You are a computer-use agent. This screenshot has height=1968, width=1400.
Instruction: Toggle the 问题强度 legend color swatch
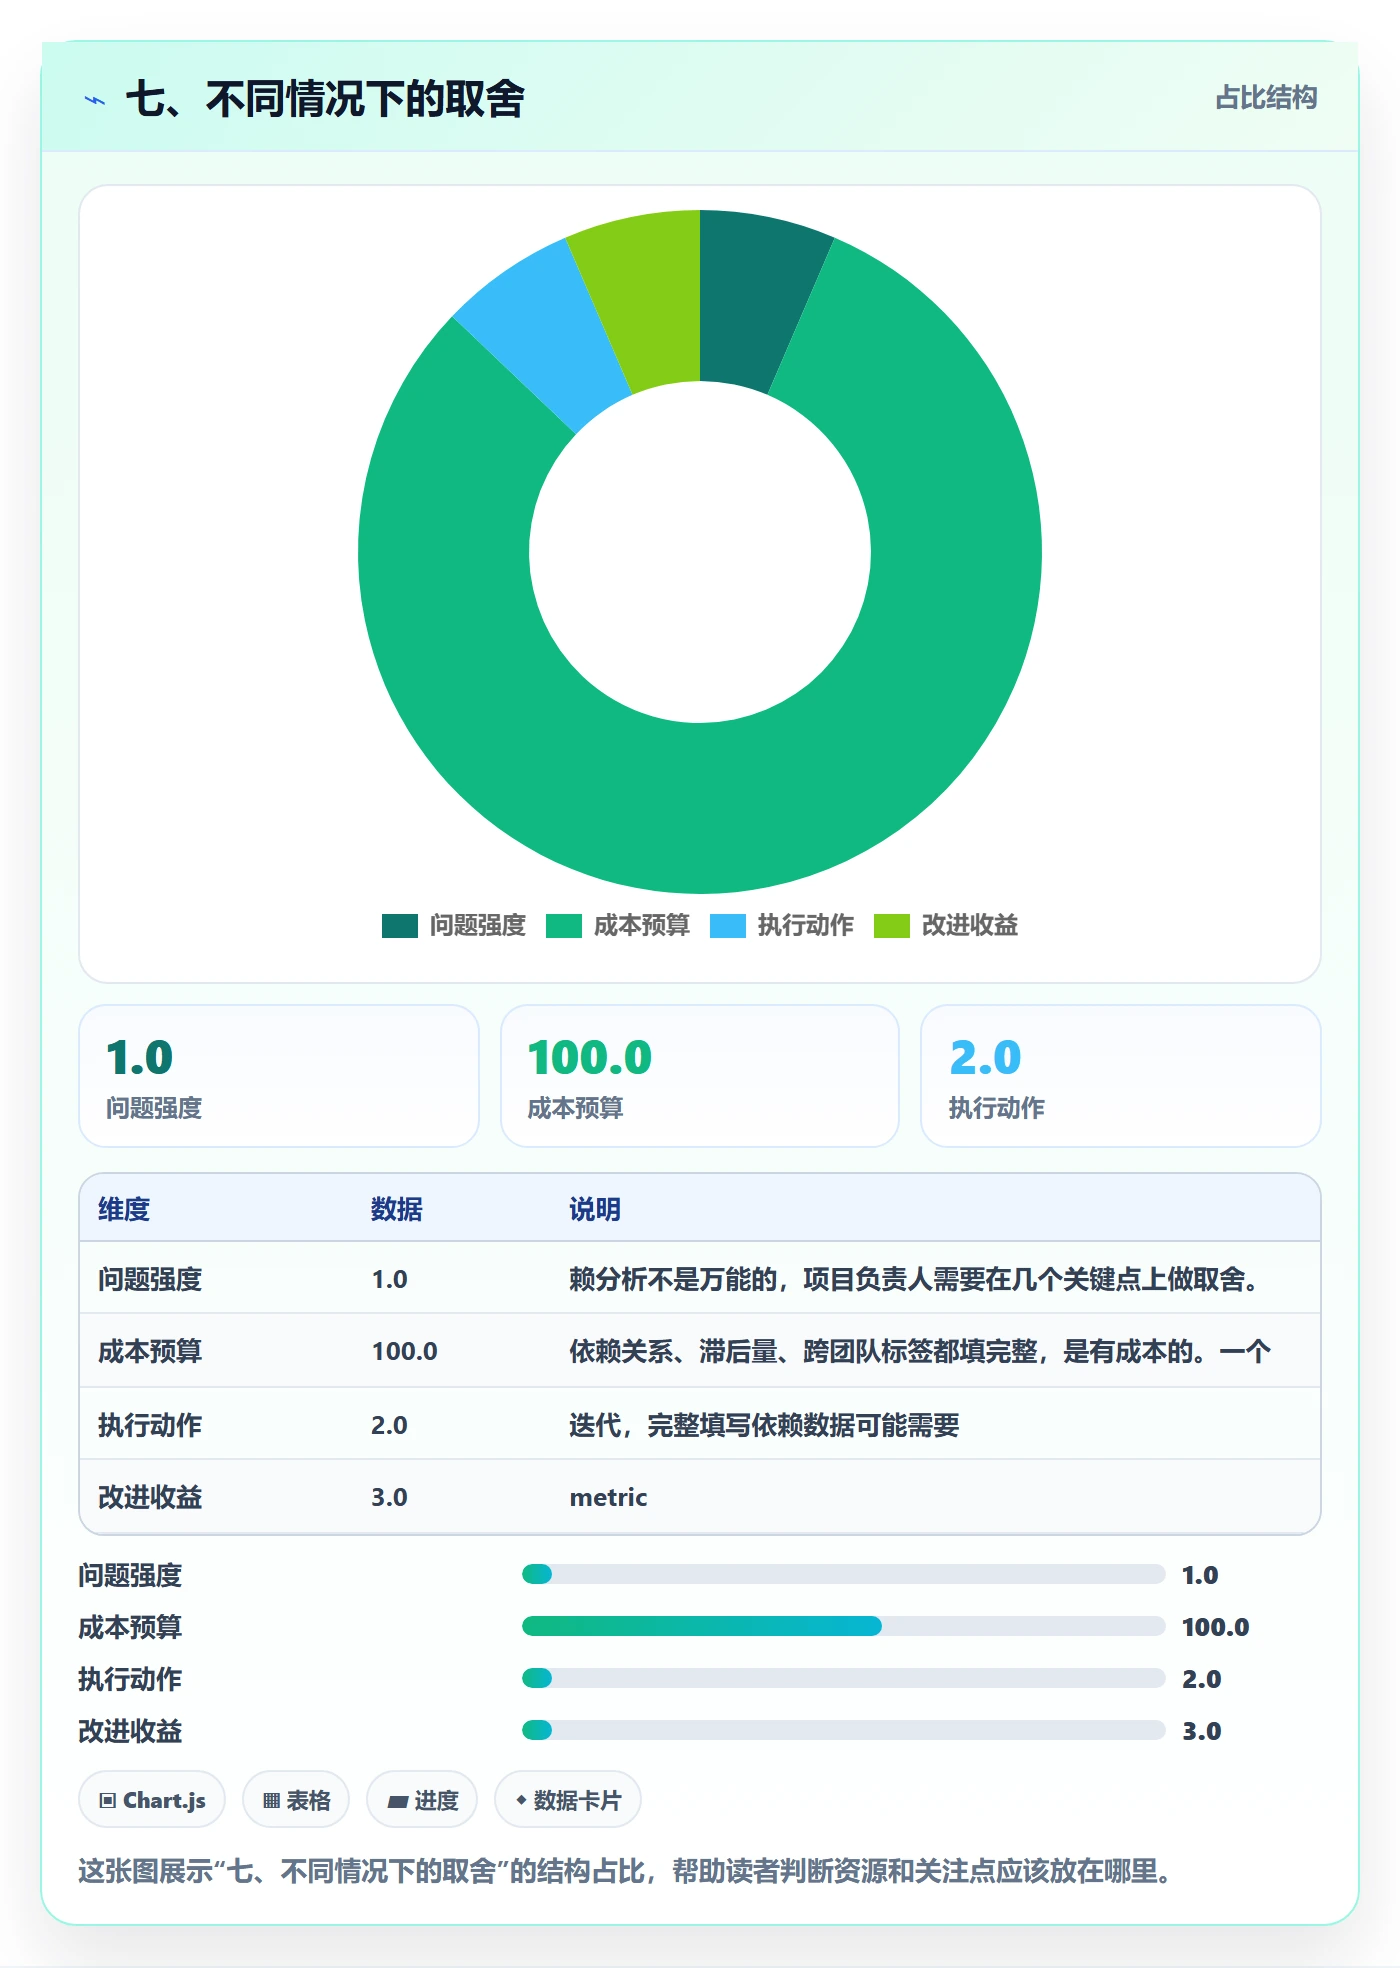tap(400, 926)
